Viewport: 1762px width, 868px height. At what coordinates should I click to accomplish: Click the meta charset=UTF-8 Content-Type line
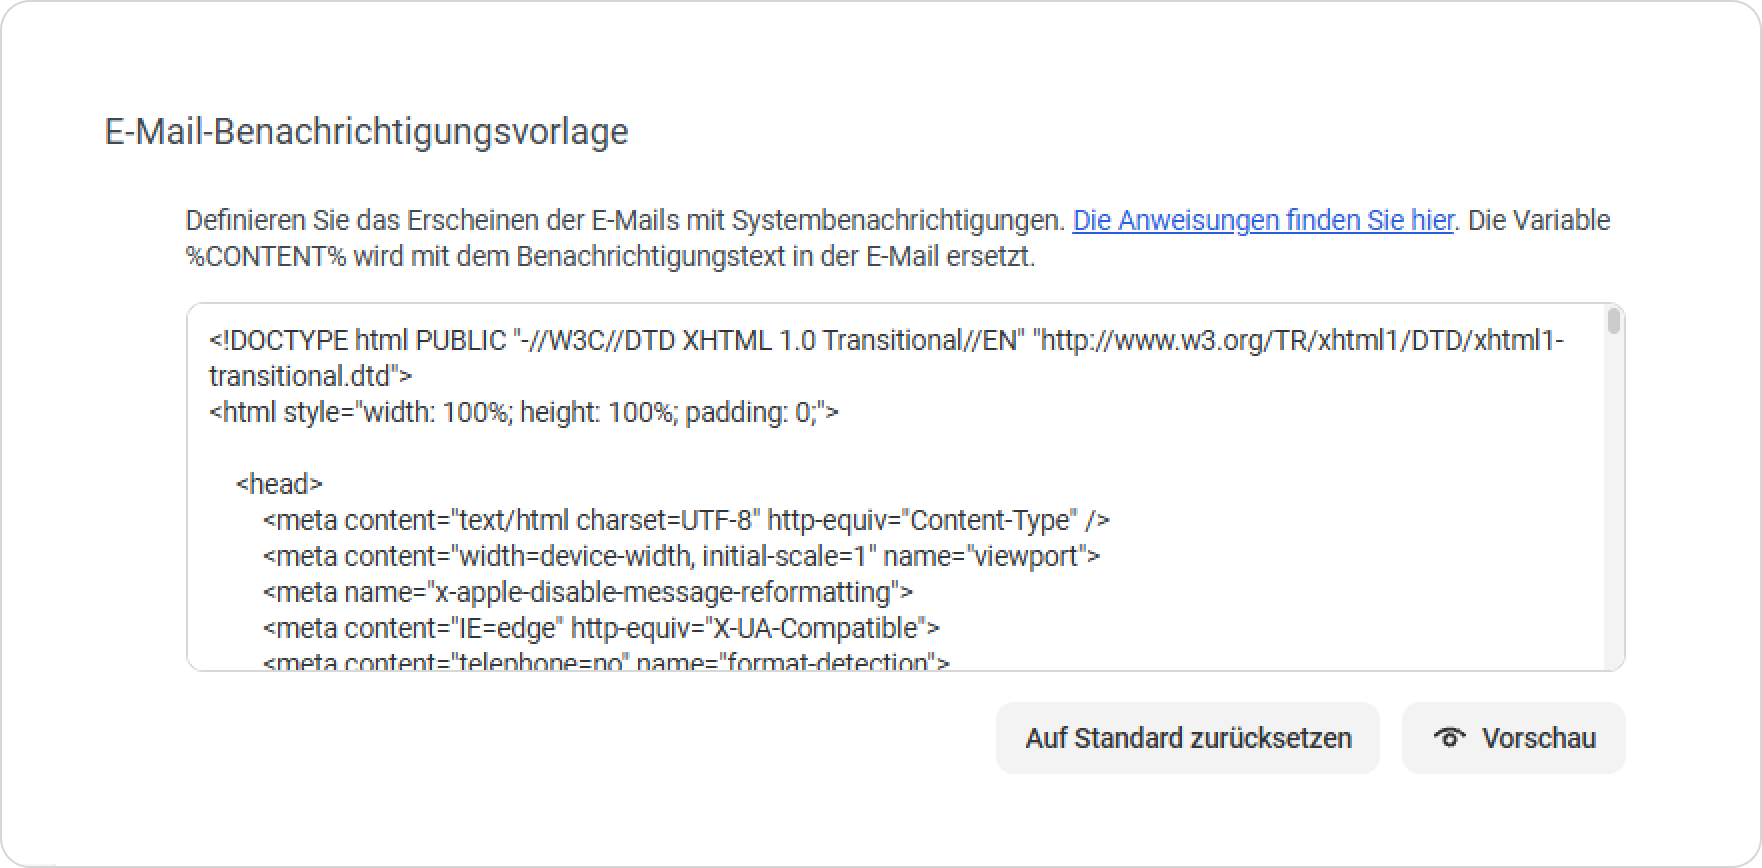[686, 520]
